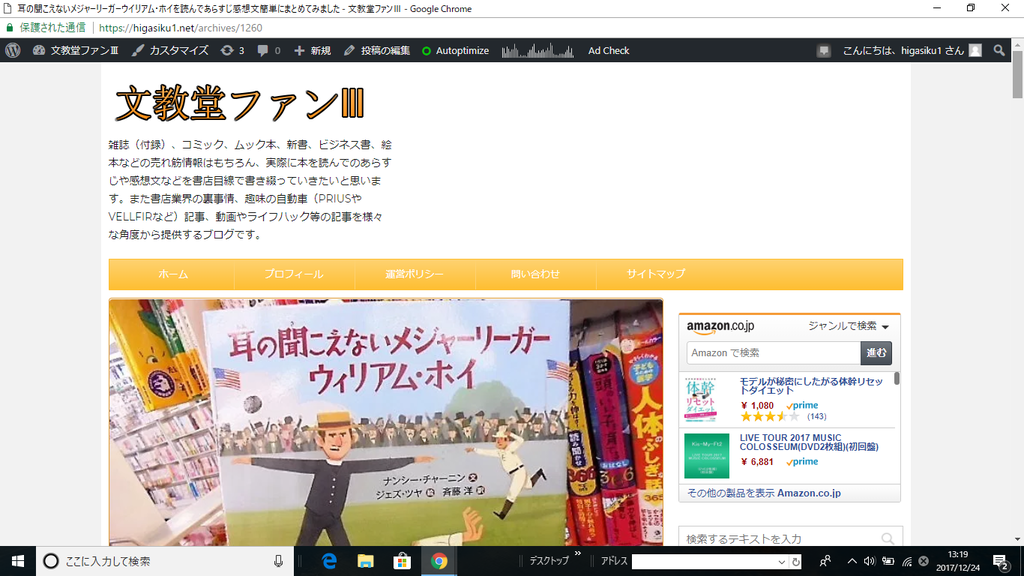Open the notifications icon in admin bar
This screenshot has width=1024, height=576.
(824, 50)
